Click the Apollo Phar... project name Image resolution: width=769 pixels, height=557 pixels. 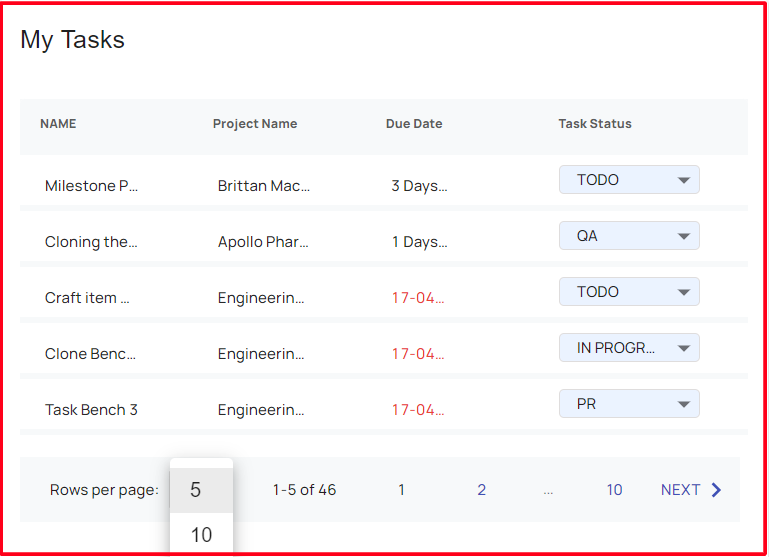coord(263,242)
